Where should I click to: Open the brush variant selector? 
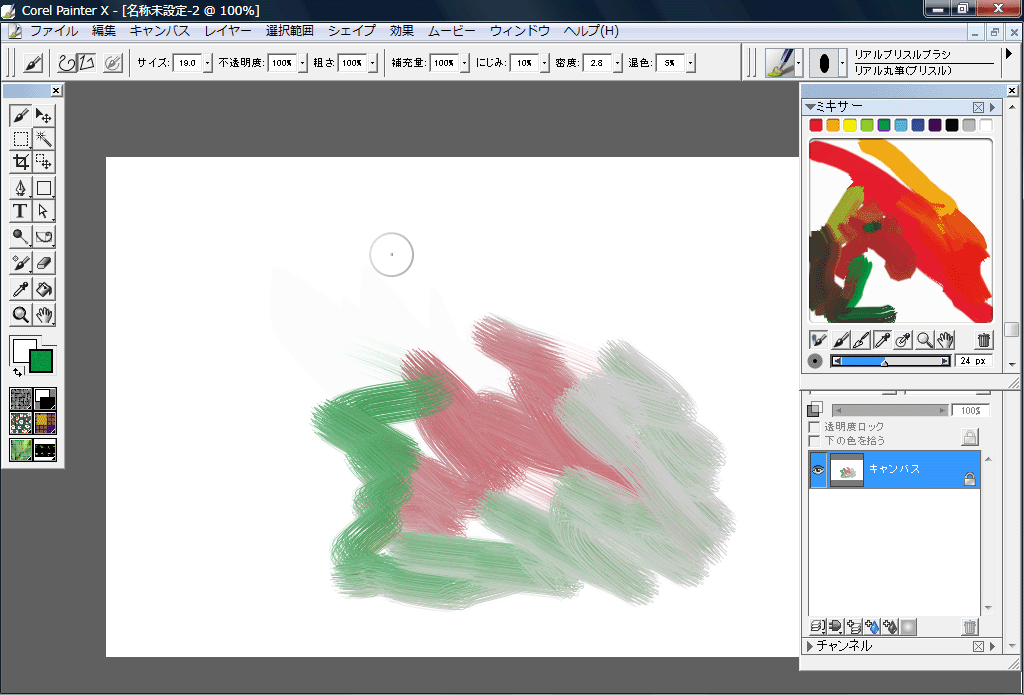click(827, 63)
